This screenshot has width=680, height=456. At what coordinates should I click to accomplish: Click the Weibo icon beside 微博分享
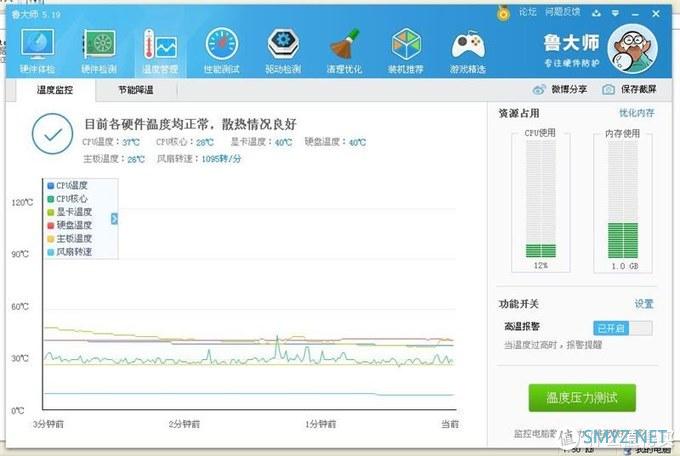539,90
